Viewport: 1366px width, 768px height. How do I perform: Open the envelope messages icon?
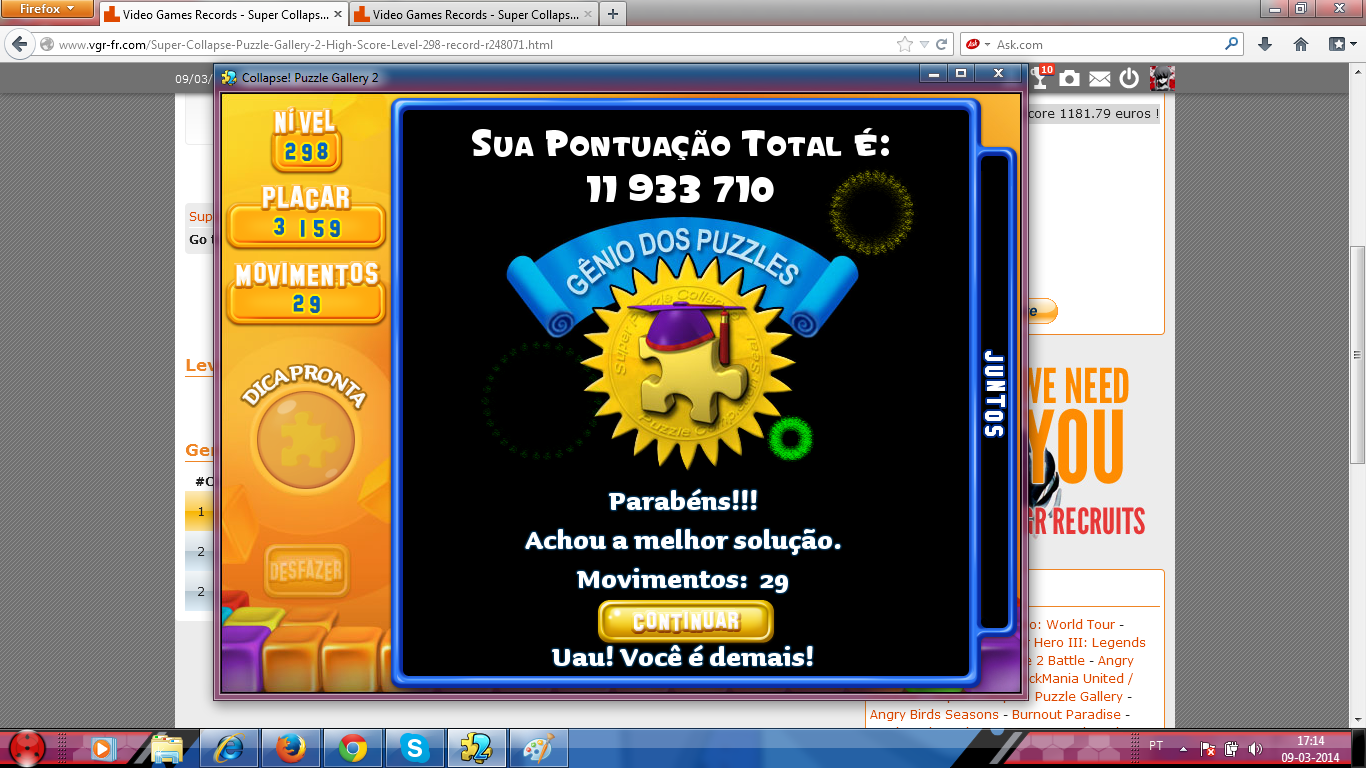1099,78
